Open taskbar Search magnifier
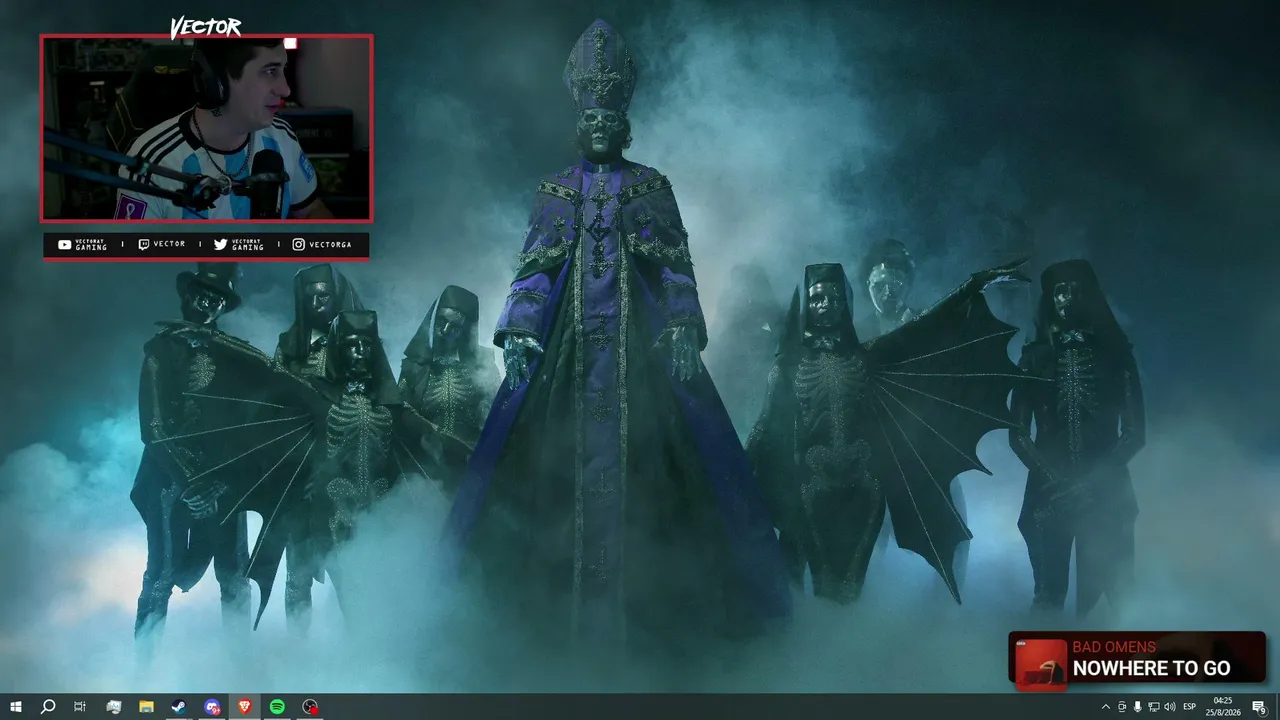The height and width of the screenshot is (720, 1280). pyautogui.click(x=48, y=707)
